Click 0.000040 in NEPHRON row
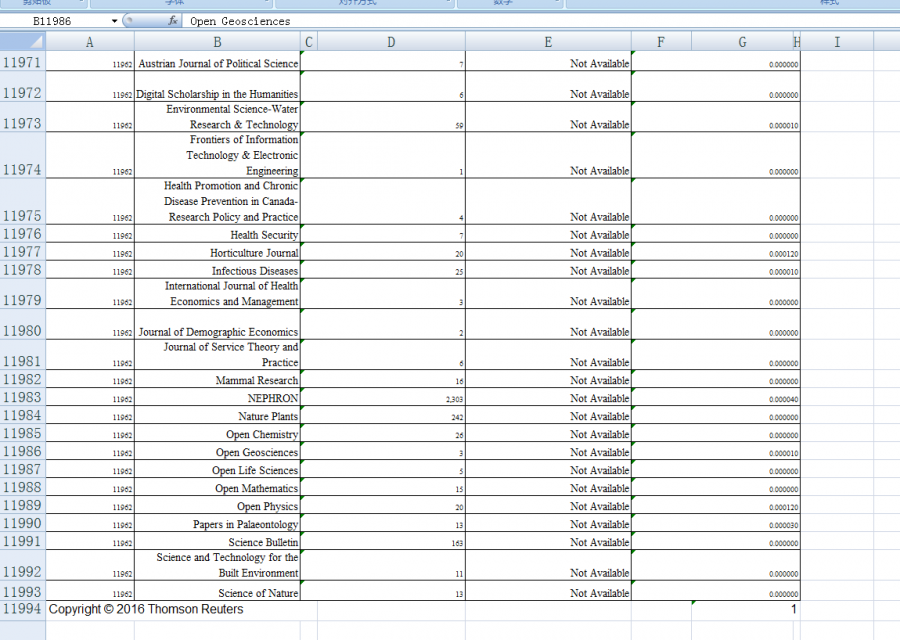Screen dimensions: 900x640 tap(783, 399)
